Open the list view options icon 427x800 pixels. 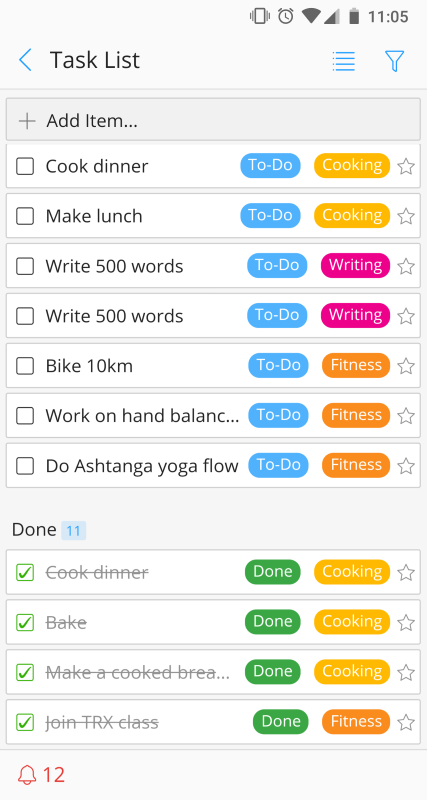pos(343,61)
